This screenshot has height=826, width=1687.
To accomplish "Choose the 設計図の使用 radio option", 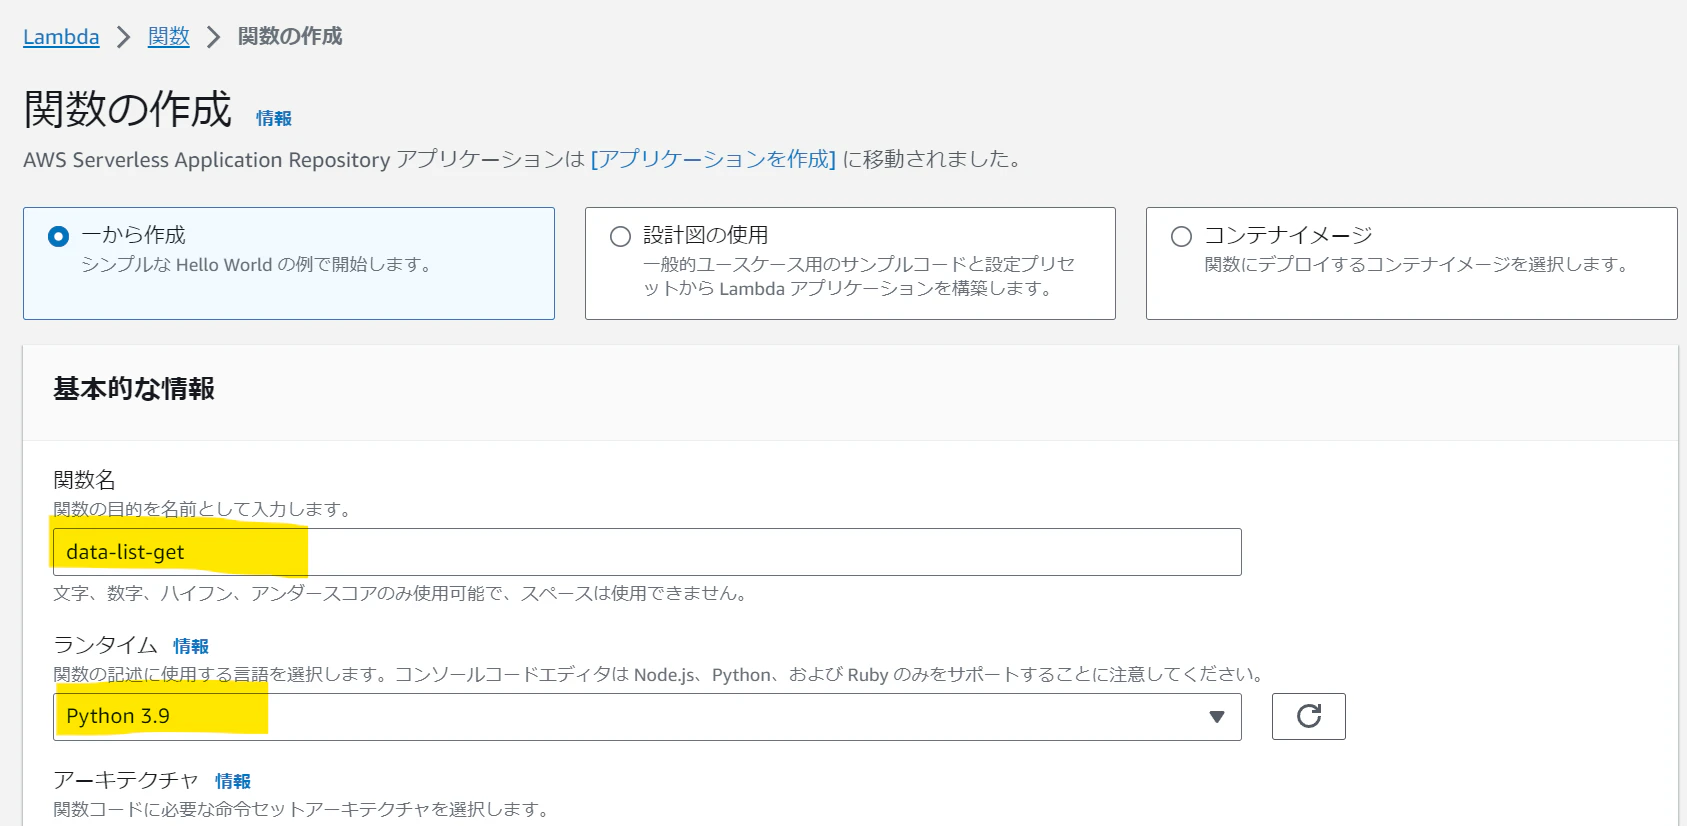I will [x=620, y=236].
